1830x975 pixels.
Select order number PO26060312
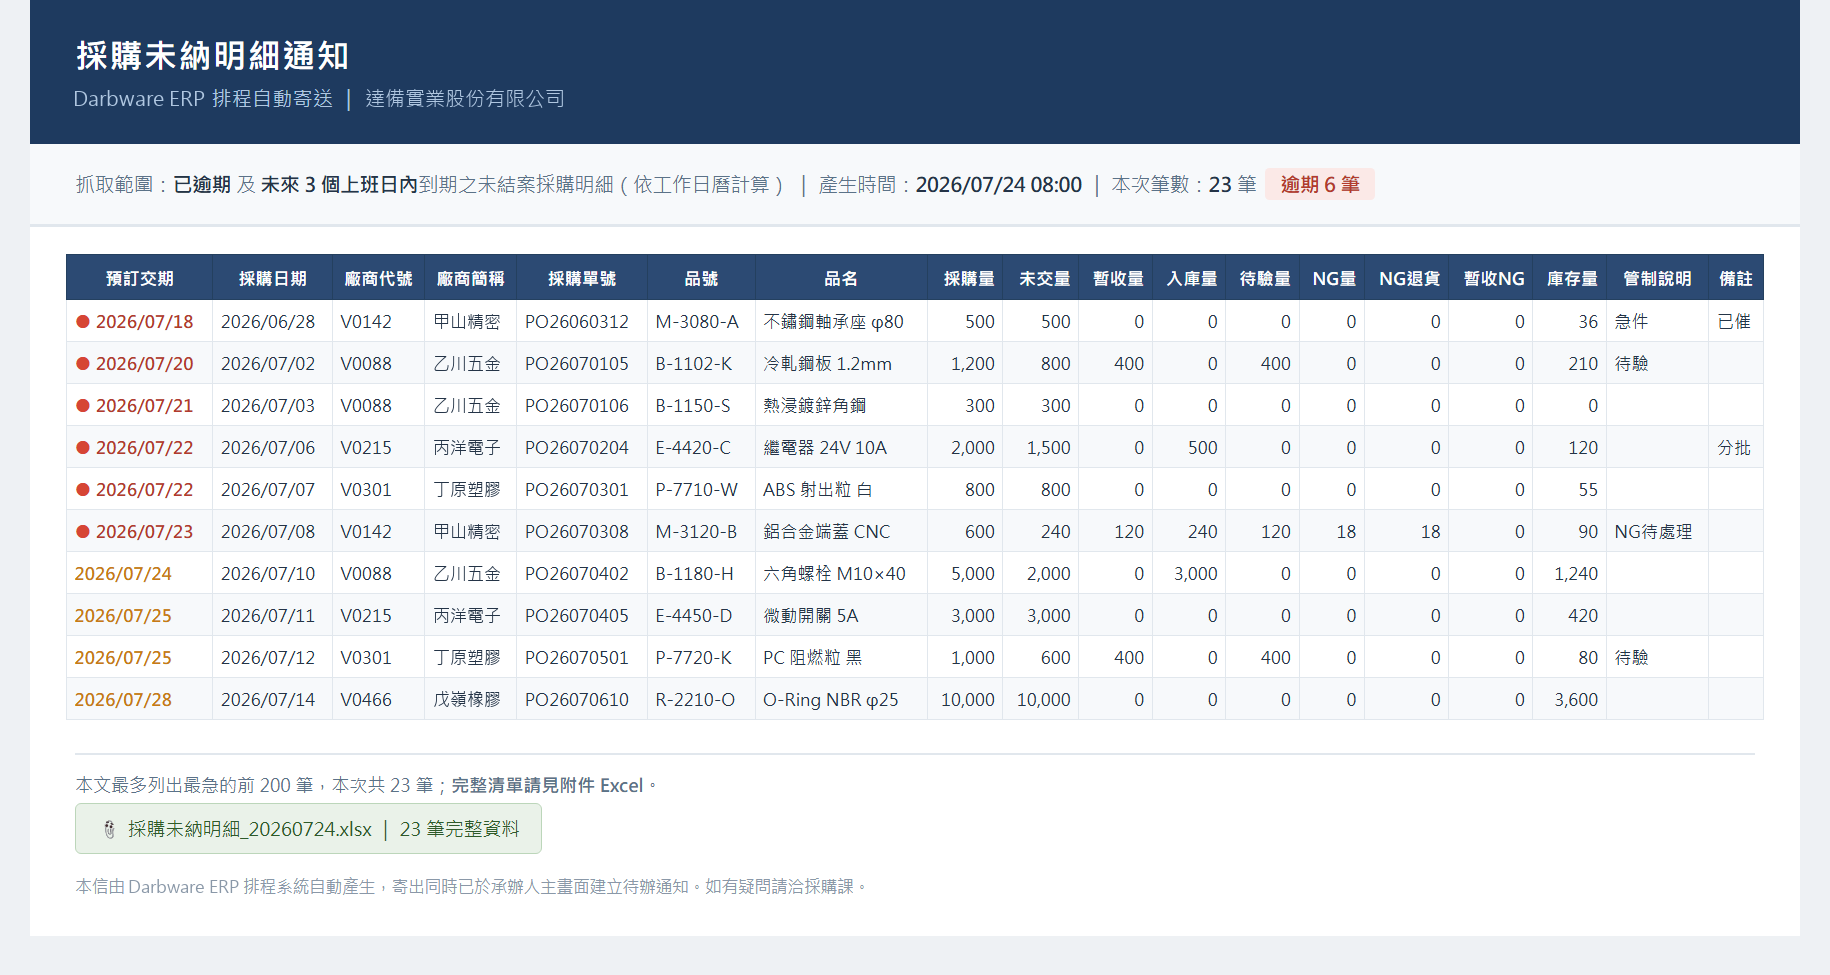[x=577, y=322]
